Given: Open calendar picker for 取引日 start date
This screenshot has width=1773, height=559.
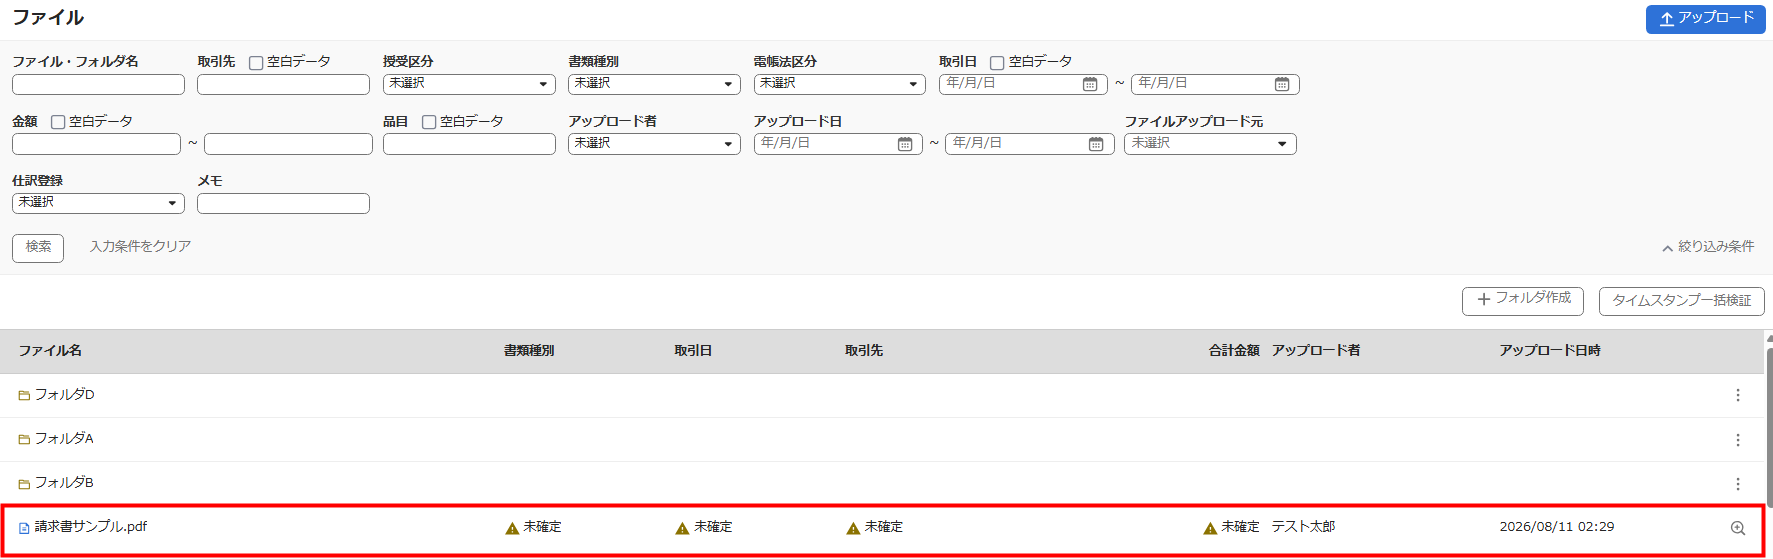Looking at the screenshot, I should click(1090, 84).
